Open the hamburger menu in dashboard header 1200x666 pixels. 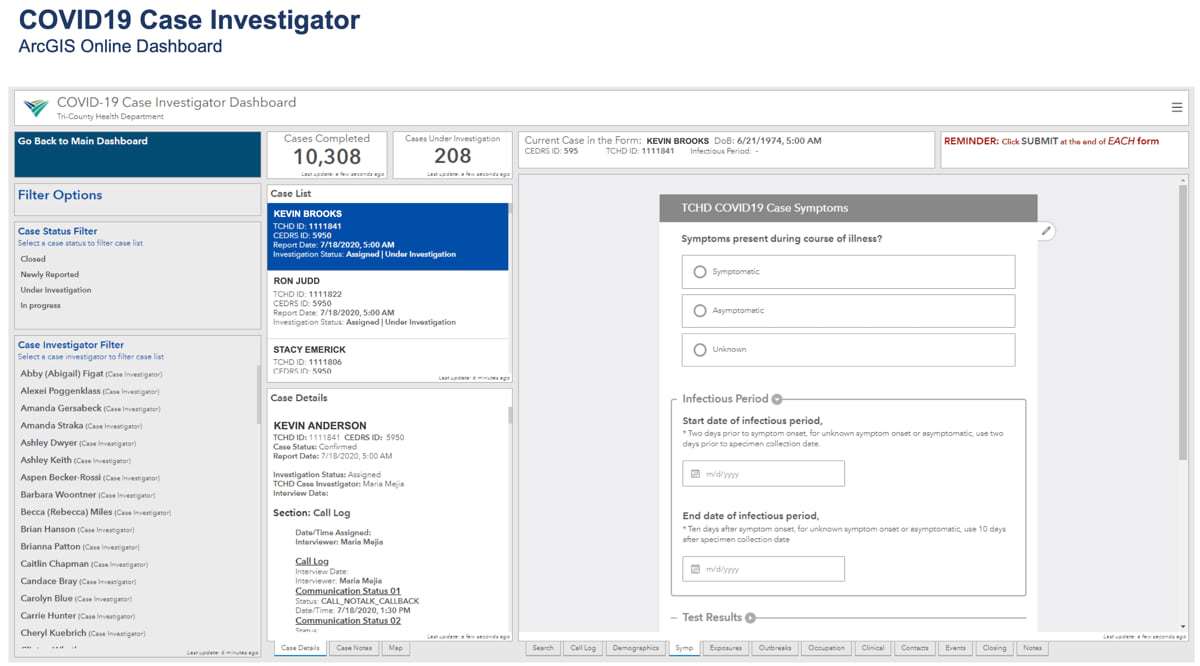(x=1177, y=107)
